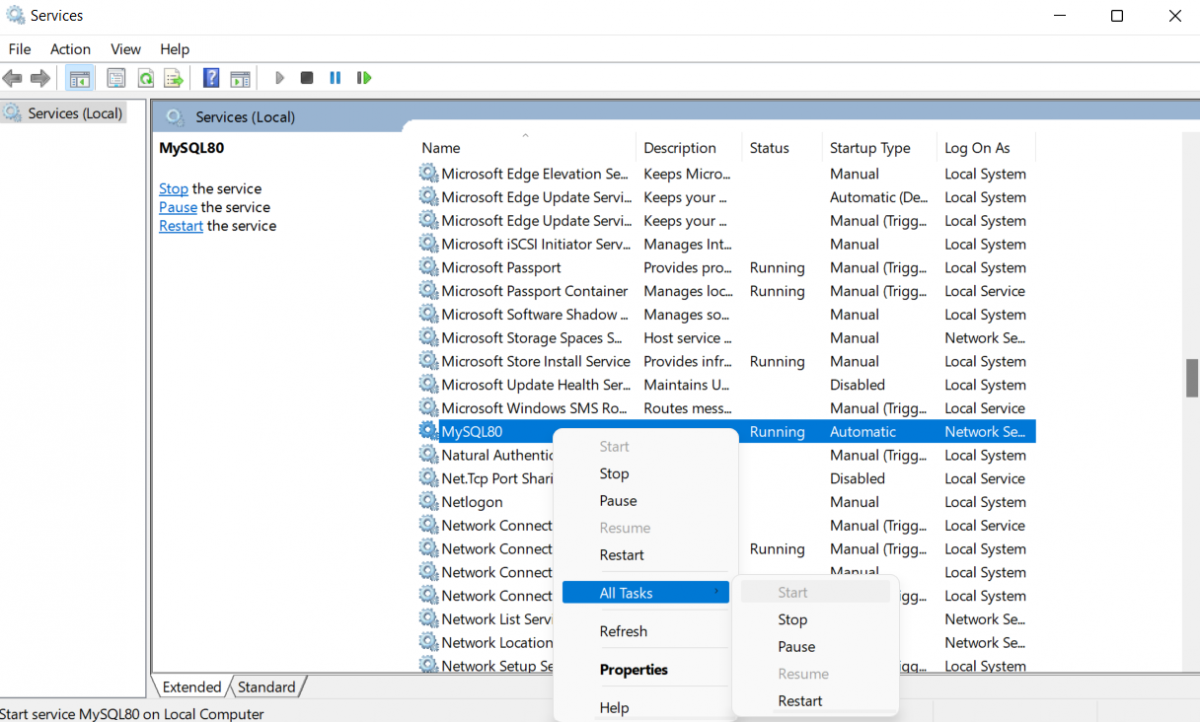
Task: Click the Stop the service link
Action: (173, 188)
